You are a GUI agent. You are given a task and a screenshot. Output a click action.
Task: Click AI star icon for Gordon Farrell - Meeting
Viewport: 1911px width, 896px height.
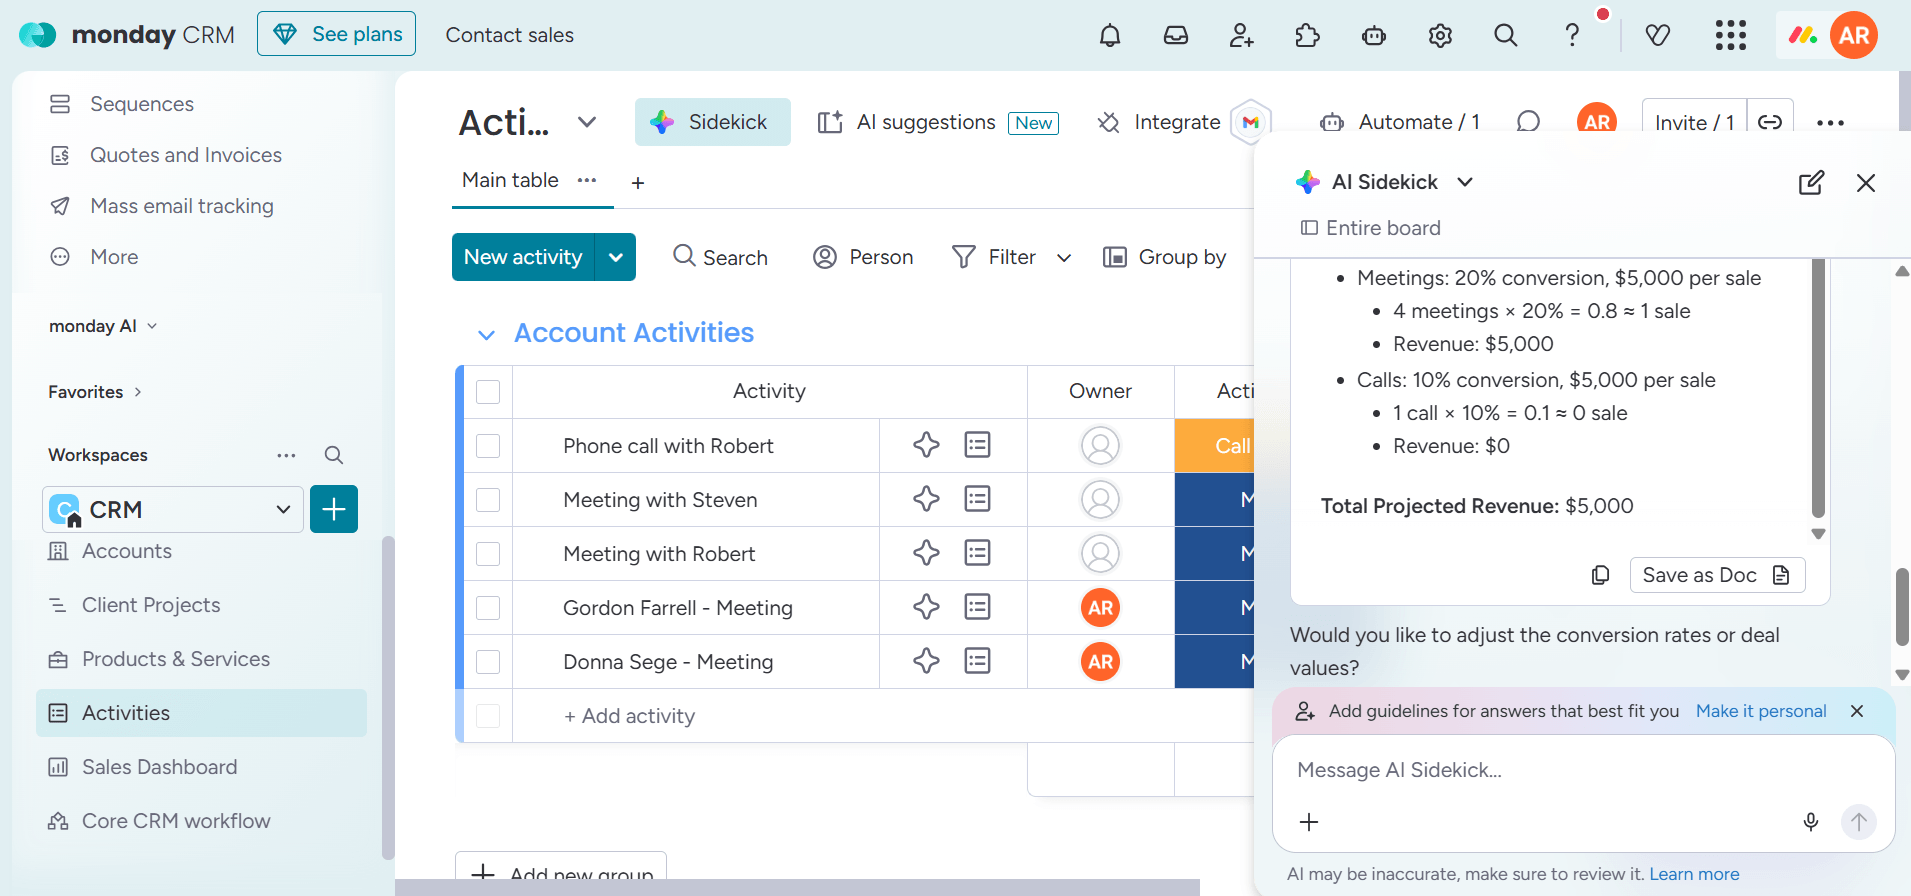(926, 607)
